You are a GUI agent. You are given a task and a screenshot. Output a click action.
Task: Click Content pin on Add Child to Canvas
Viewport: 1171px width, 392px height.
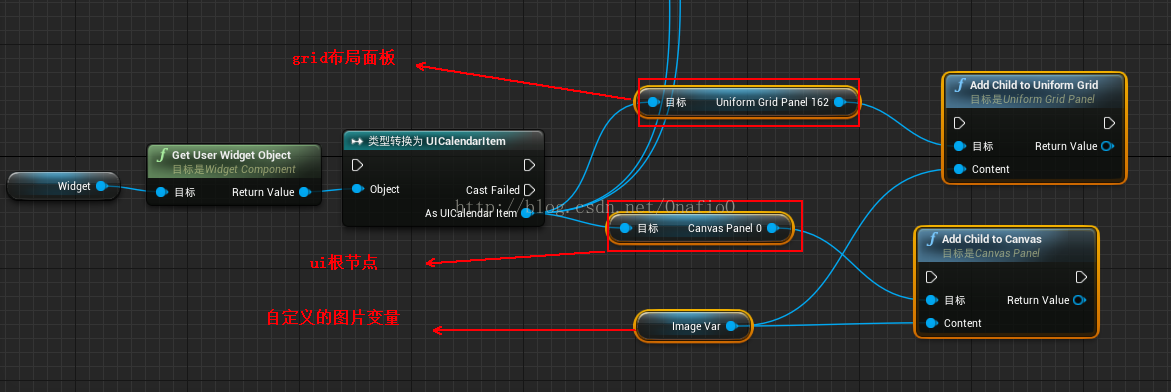click(931, 323)
